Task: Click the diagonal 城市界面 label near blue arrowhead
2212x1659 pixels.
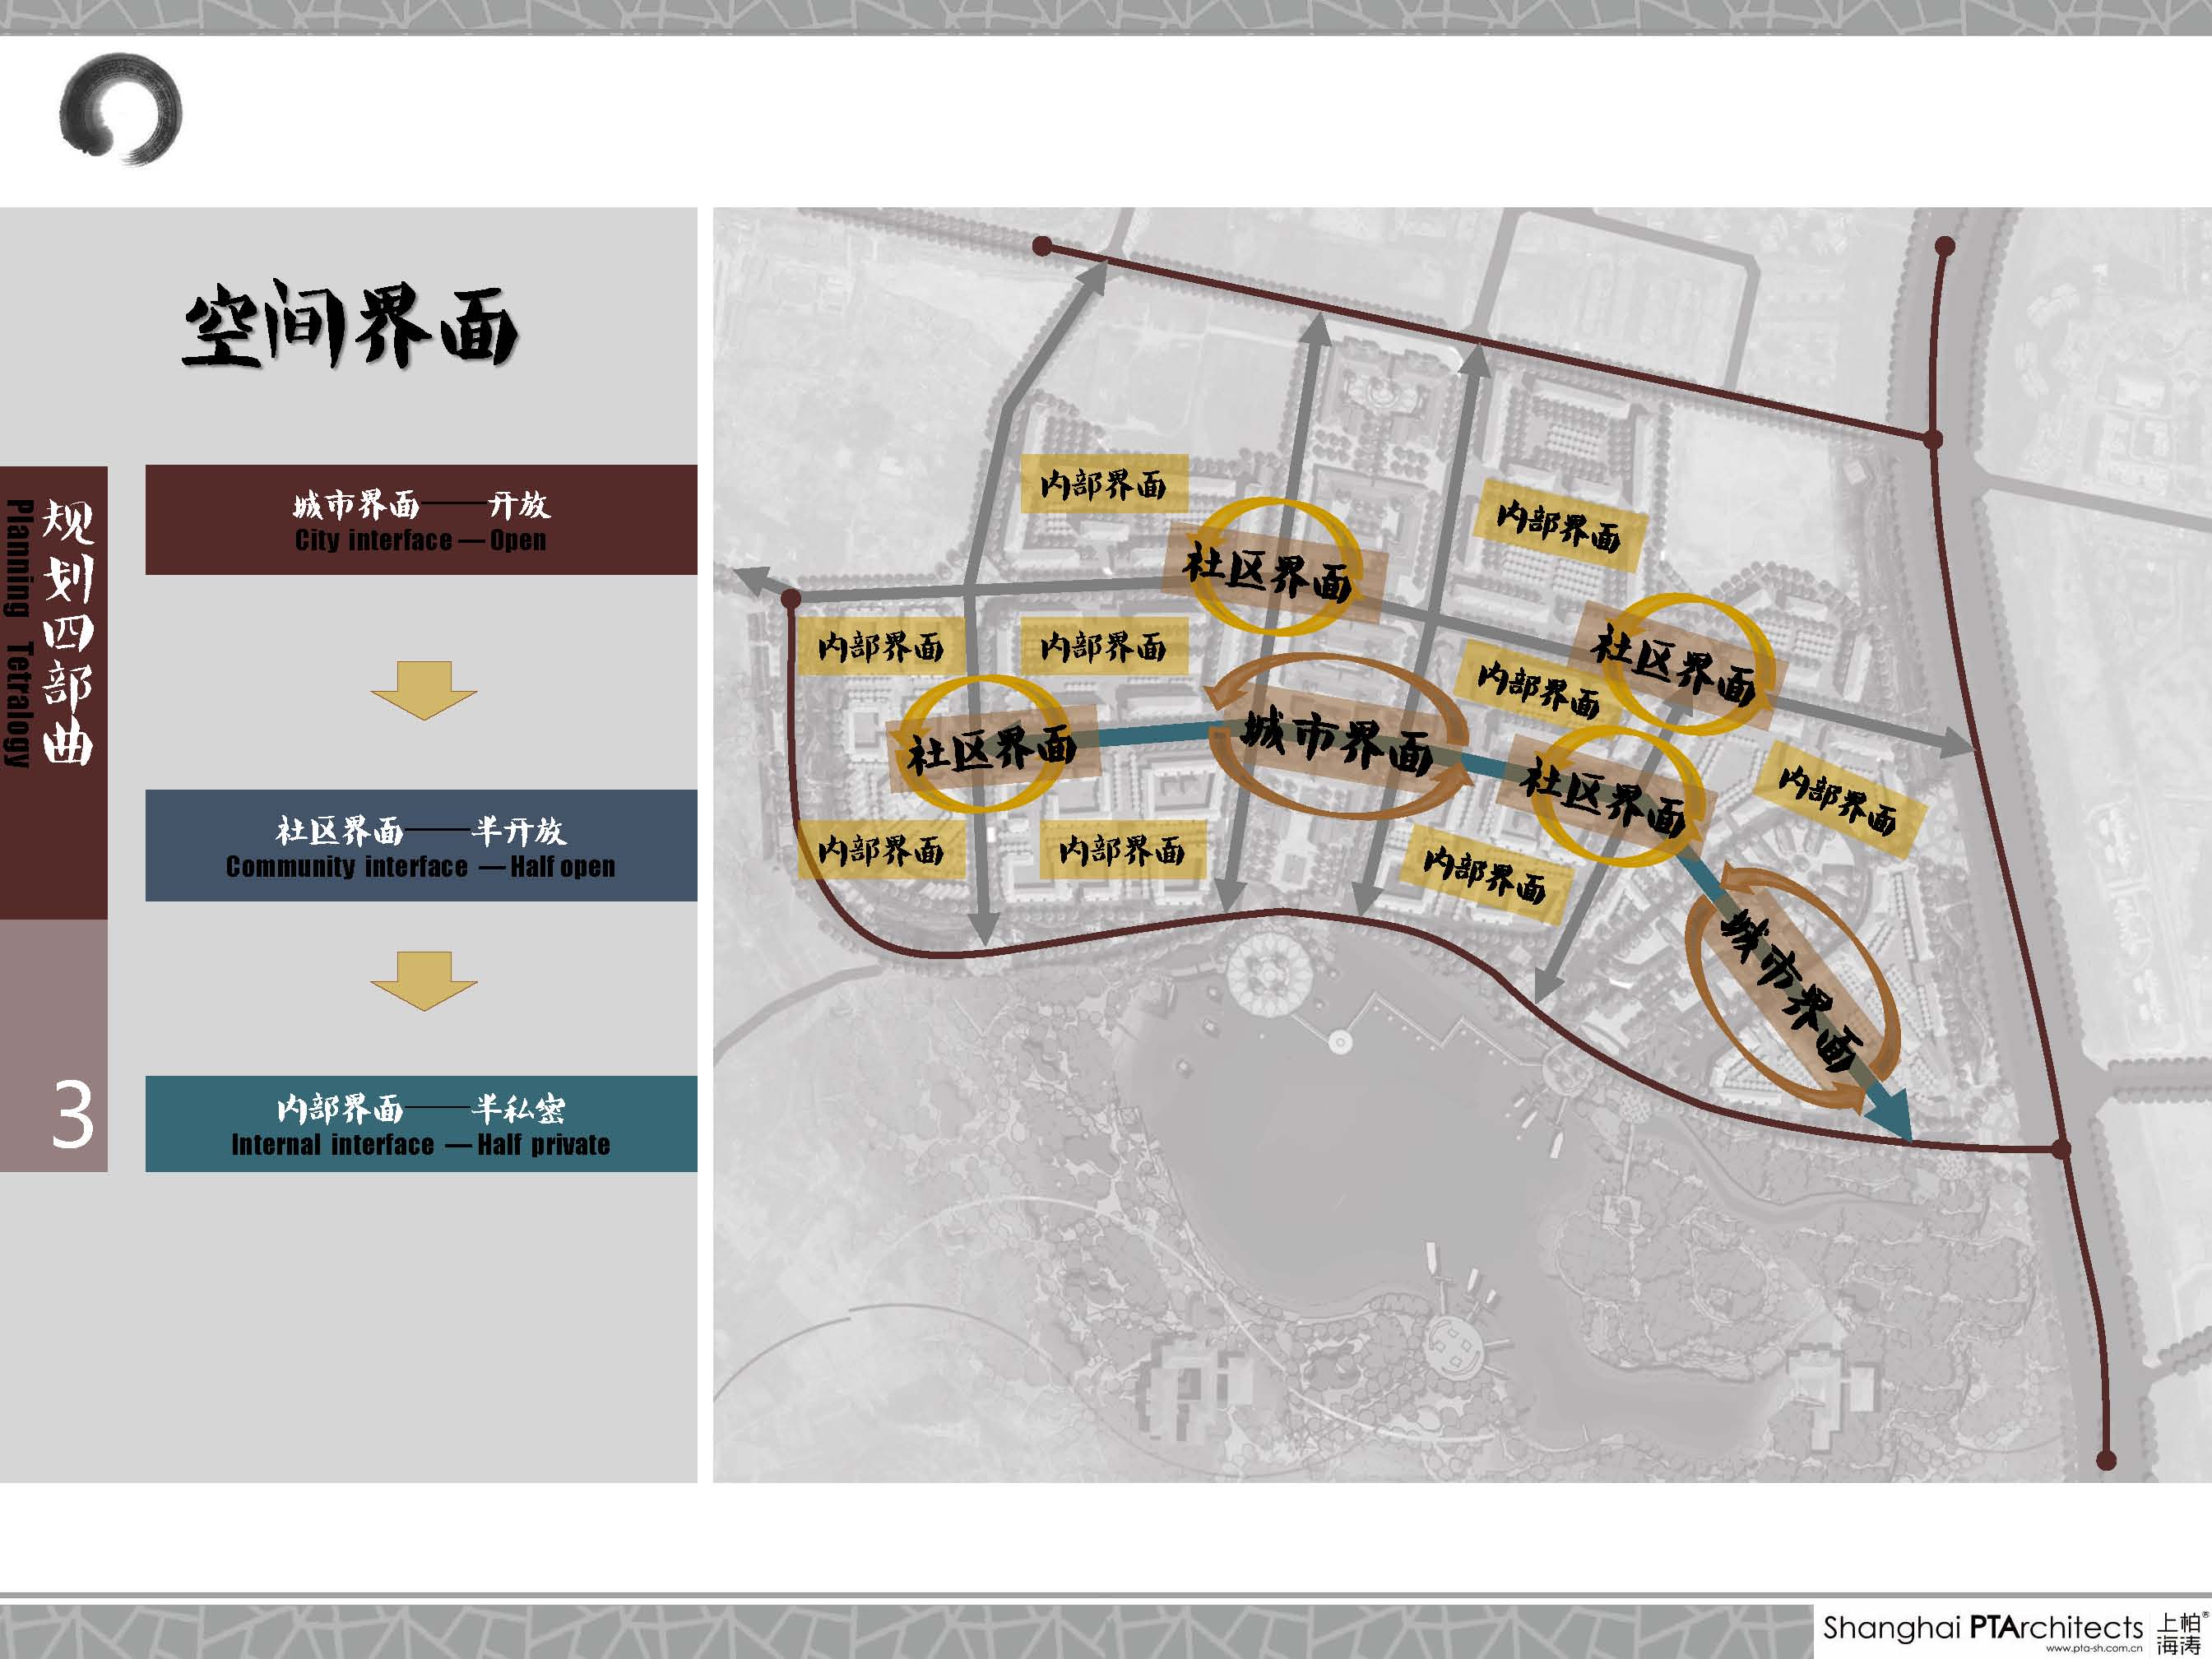Action: (1792, 991)
